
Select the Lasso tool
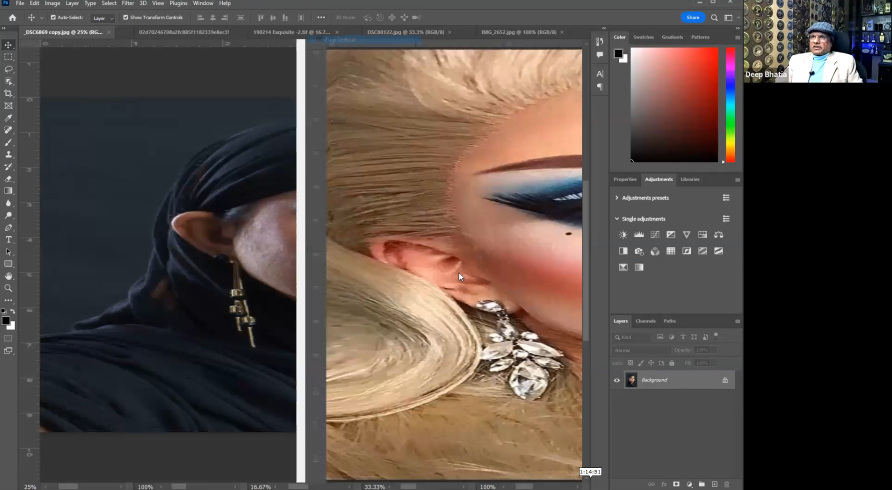coord(9,69)
